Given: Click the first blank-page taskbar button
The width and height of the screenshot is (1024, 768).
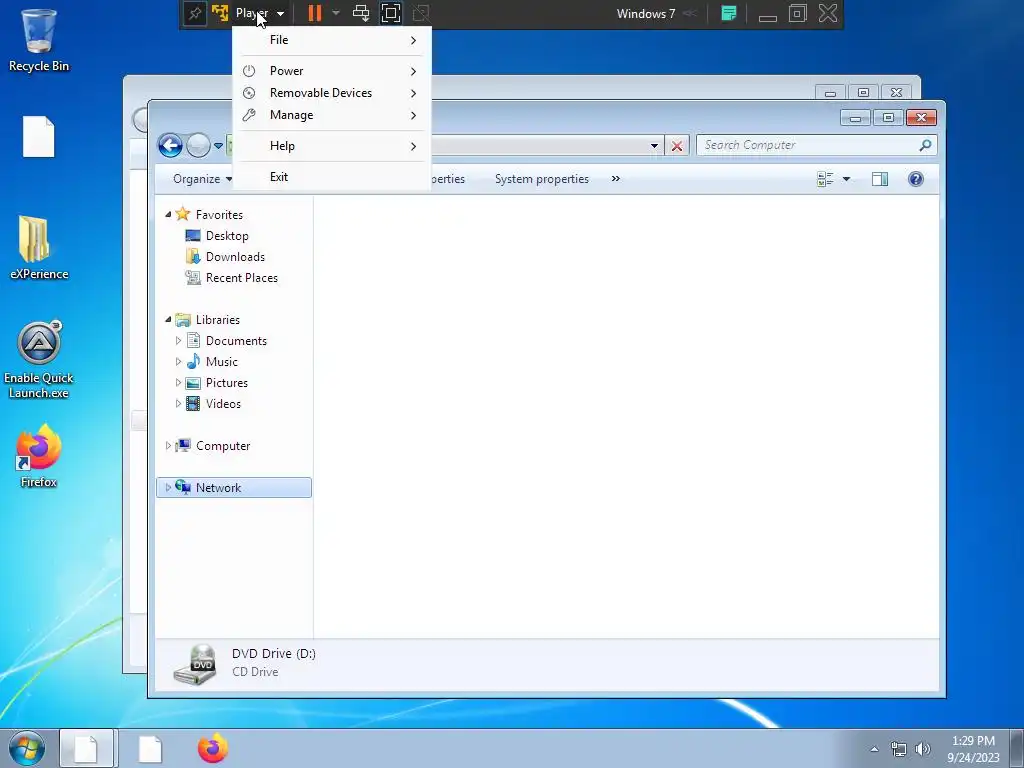Looking at the screenshot, I should (x=86, y=748).
